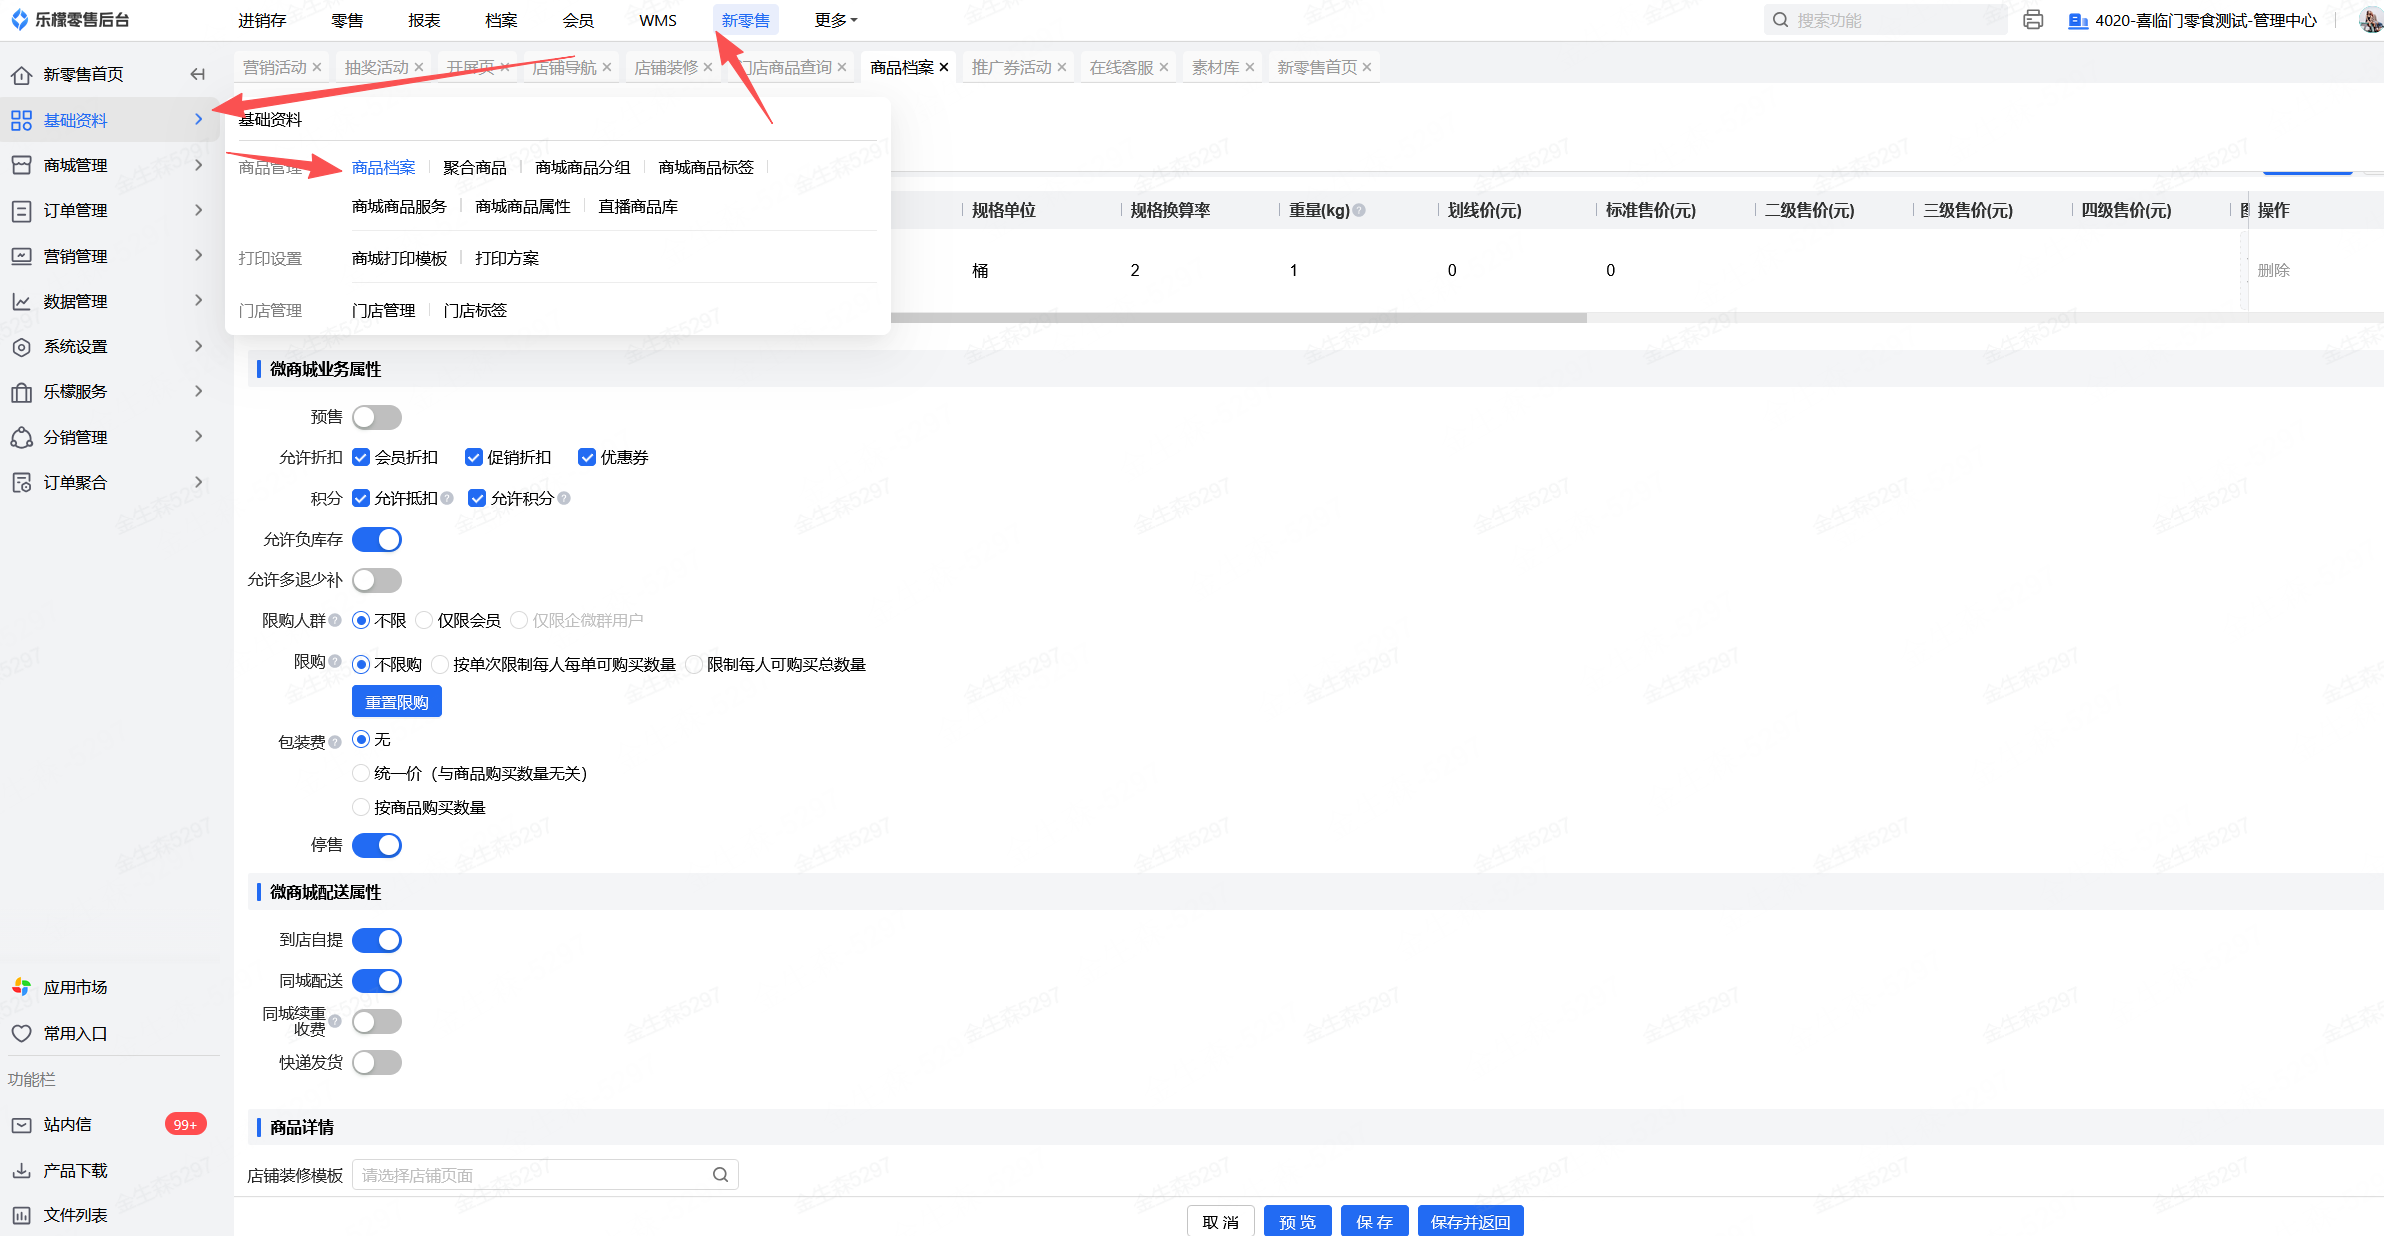The height and width of the screenshot is (1236, 2384).
Task: Click the 产品下载 download icon
Action: click(x=21, y=1170)
